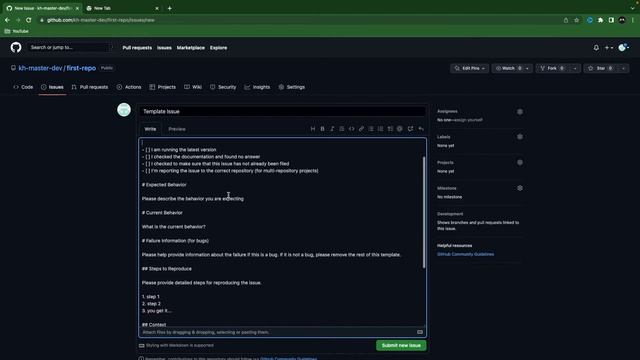This screenshot has height=360, width=640.
Task: Open the YouTube bookmarks bar item
Action: coord(17,31)
